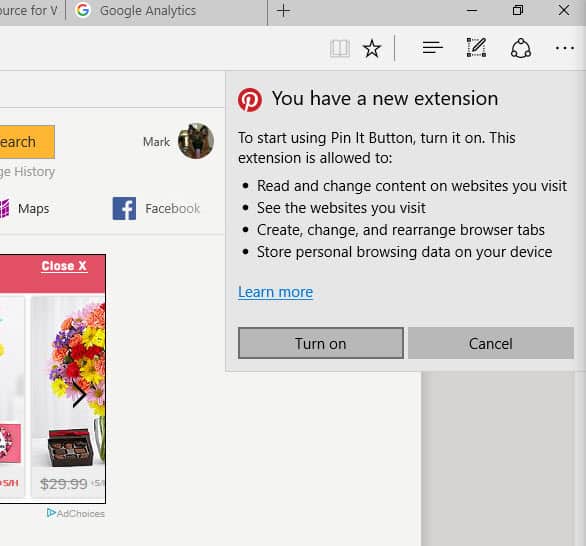Open the AdChoices icon link
This screenshot has width=586, height=546.
[75, 513]
